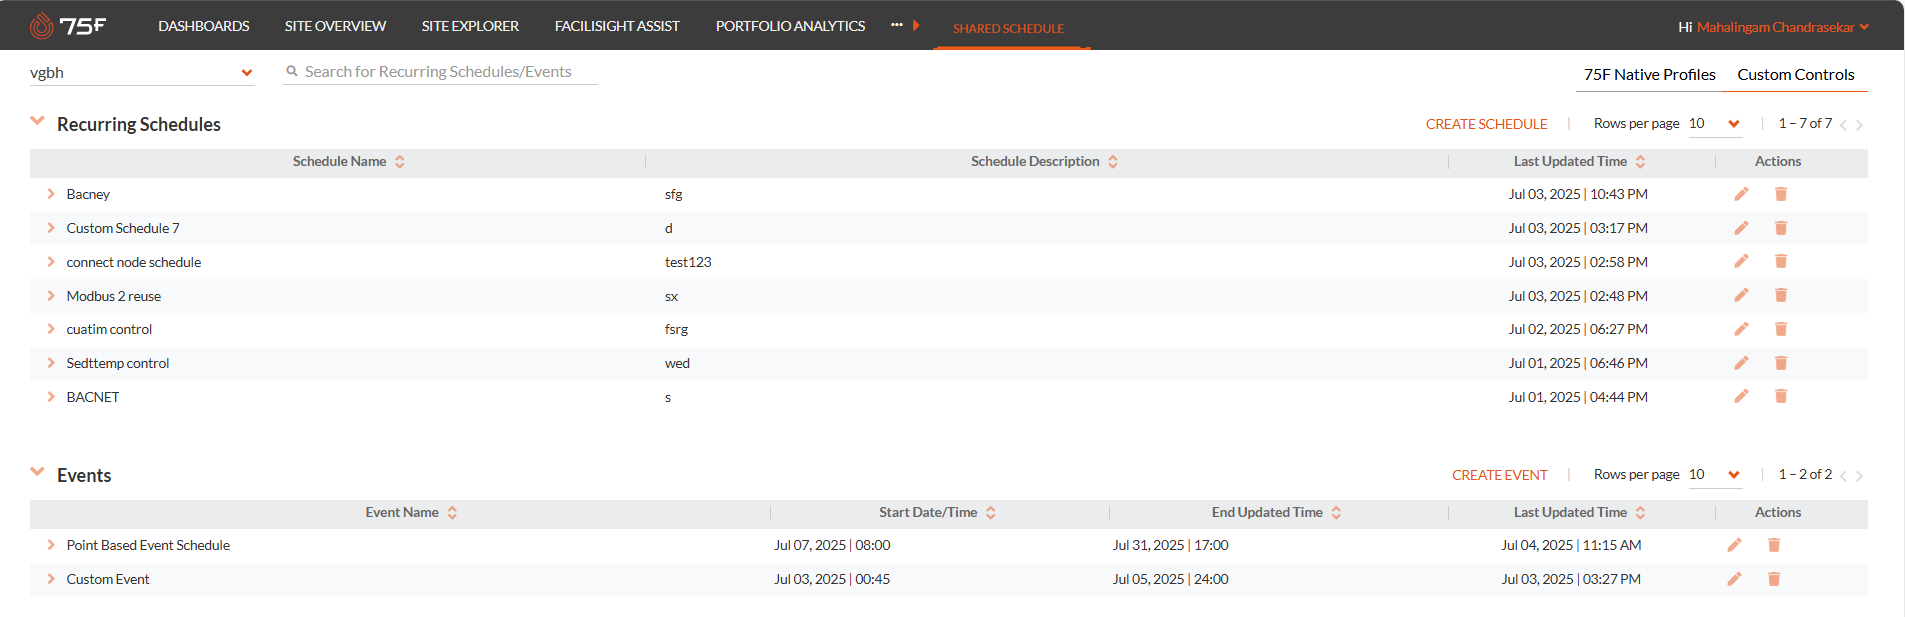This screenshot has width=1905, height=617.
Task: Sort events by Event Name
Action: (x=452, y=512)
